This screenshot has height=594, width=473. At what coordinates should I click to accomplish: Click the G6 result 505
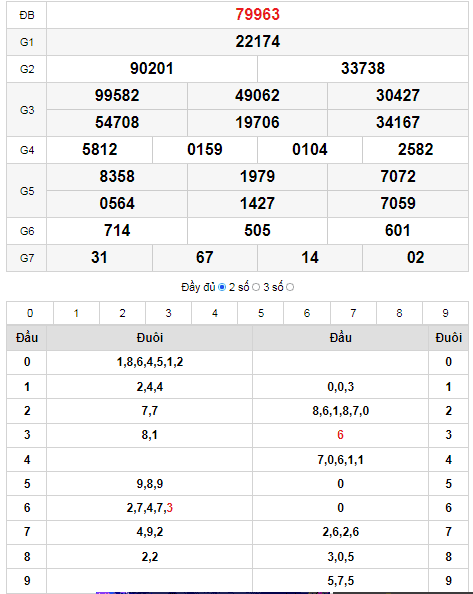pos(258,231)
